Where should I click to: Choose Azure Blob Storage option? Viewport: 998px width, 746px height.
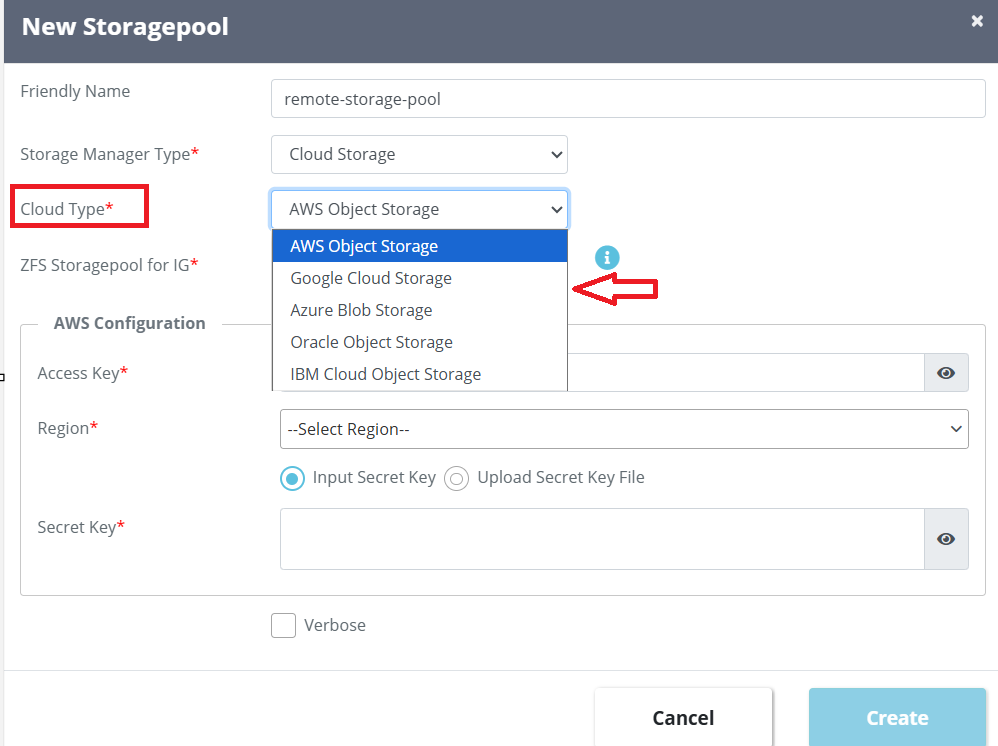[419, 310]
